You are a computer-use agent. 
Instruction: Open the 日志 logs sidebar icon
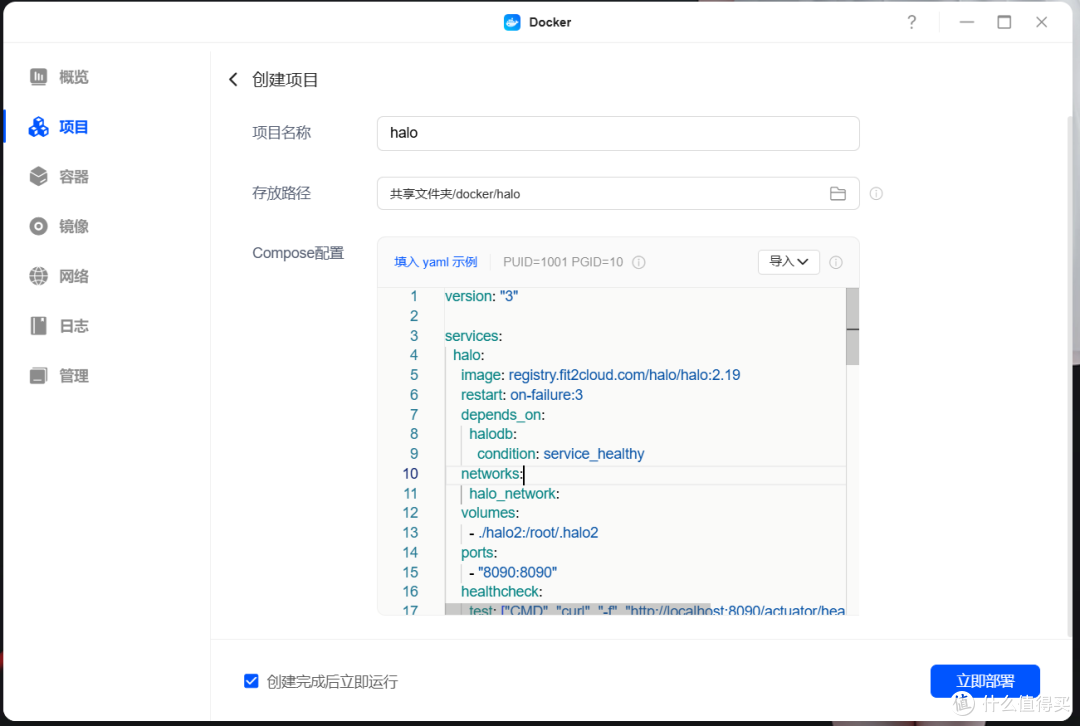pyautogui.click(x=39, y=326)
